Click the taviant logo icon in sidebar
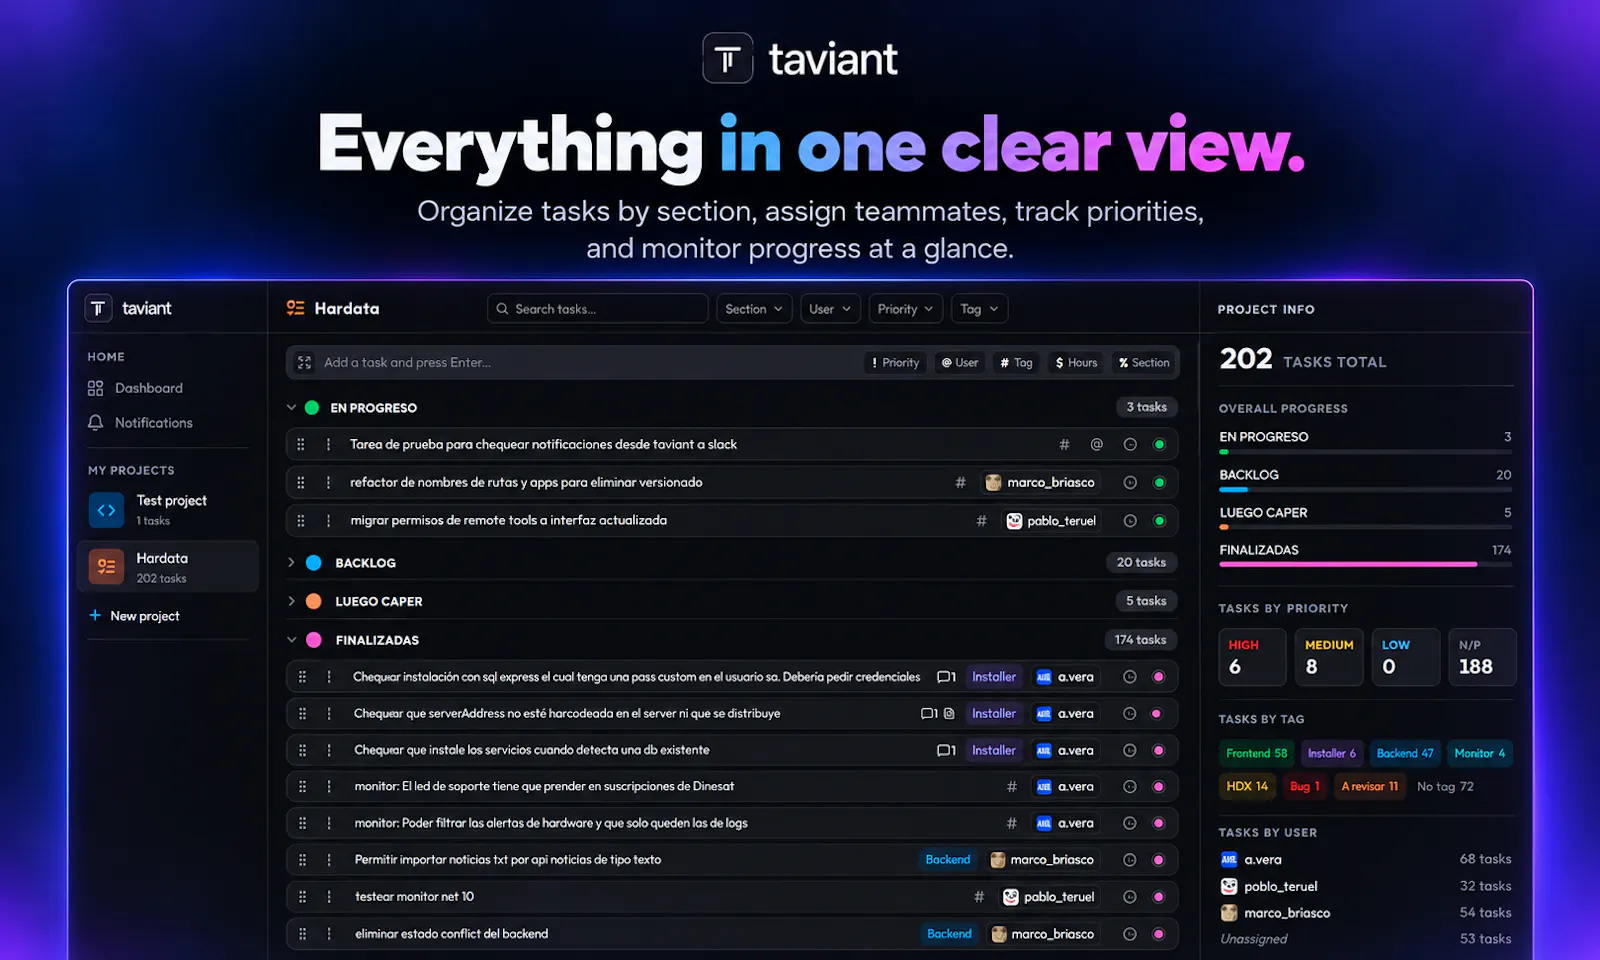This screenshot has height=960, width=1600. point(98,308)
